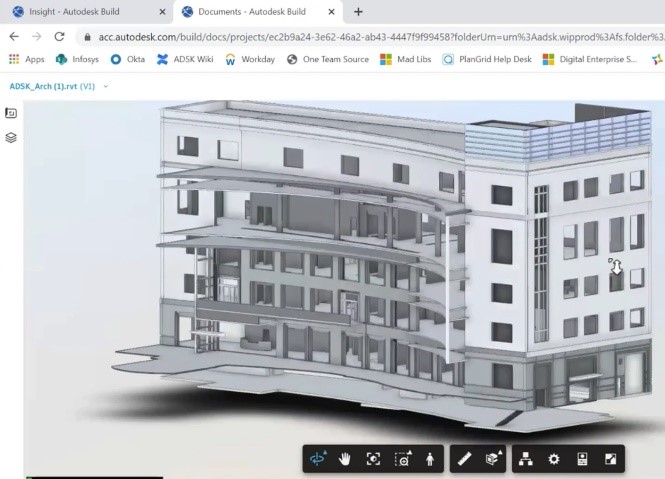Open the Model Browser tree

point(526,459)
